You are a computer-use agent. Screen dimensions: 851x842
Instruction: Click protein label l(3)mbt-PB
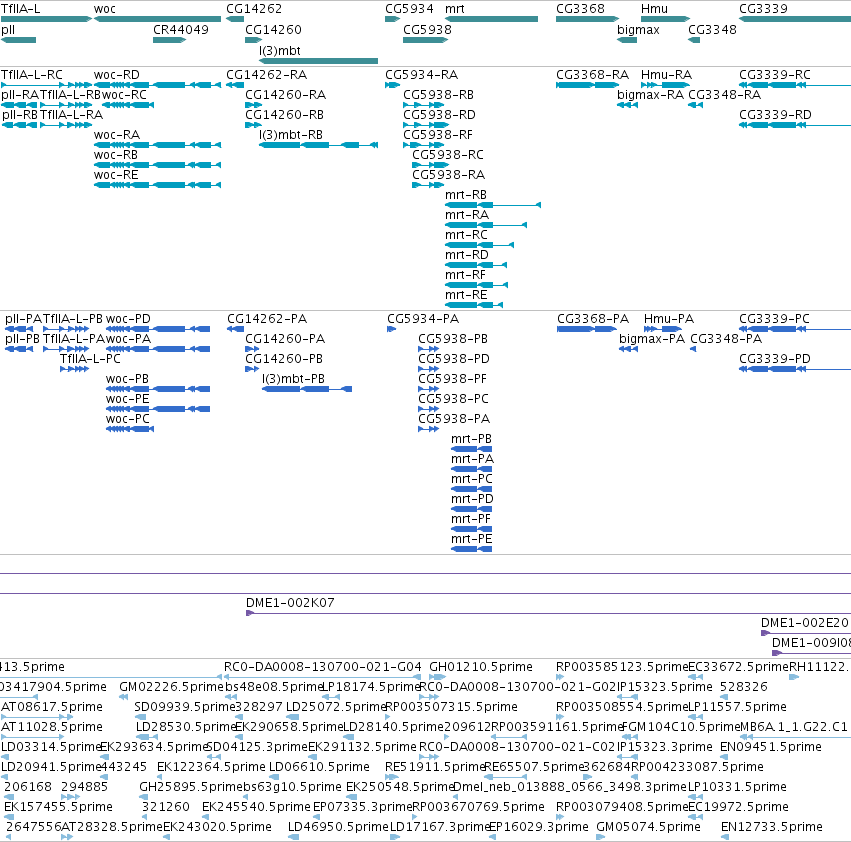(294, 379)
